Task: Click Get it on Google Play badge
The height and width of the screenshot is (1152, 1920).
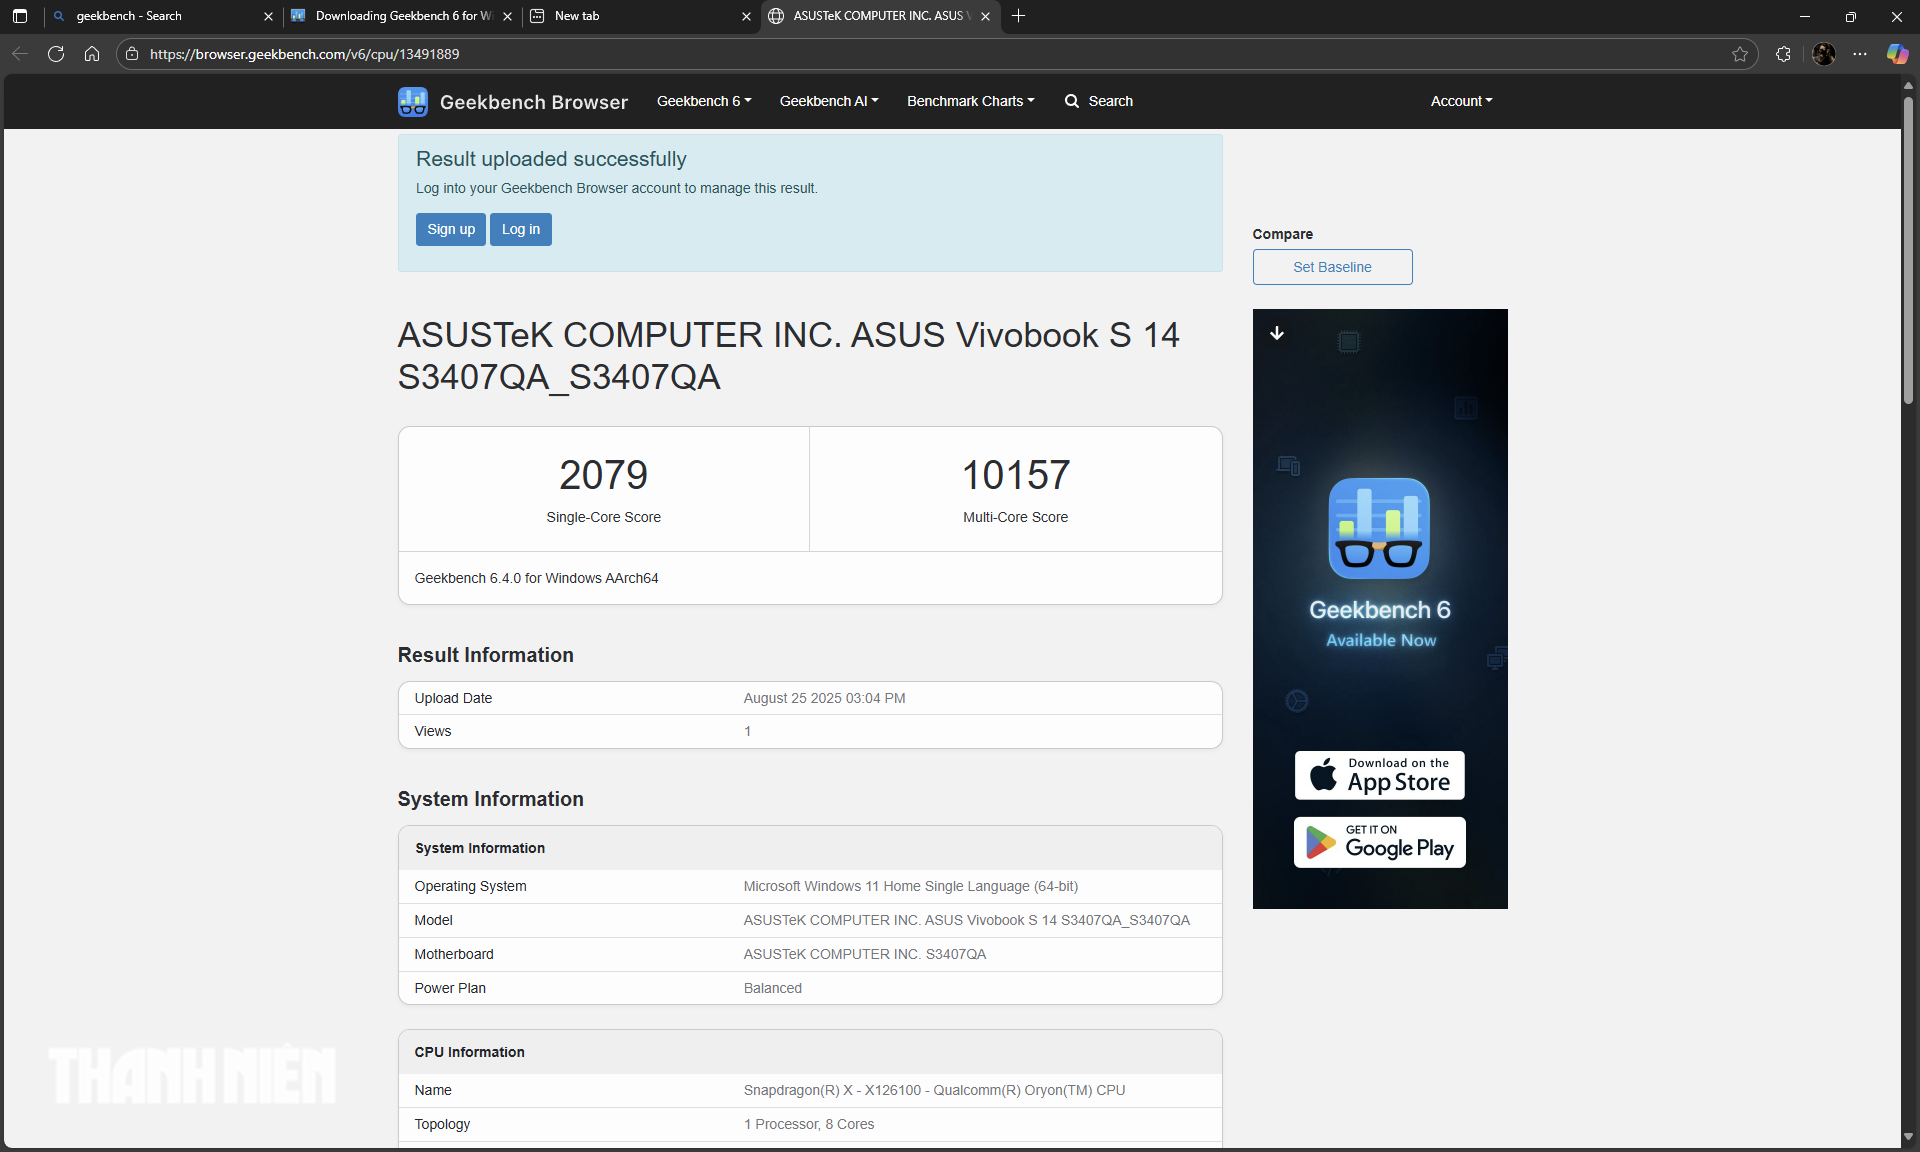Action: [1380, 842]
